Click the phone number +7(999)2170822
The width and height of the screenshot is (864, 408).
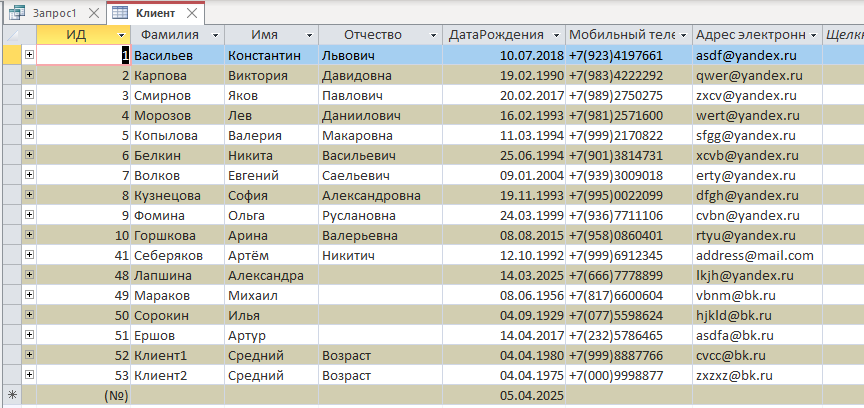pos(629,136)
